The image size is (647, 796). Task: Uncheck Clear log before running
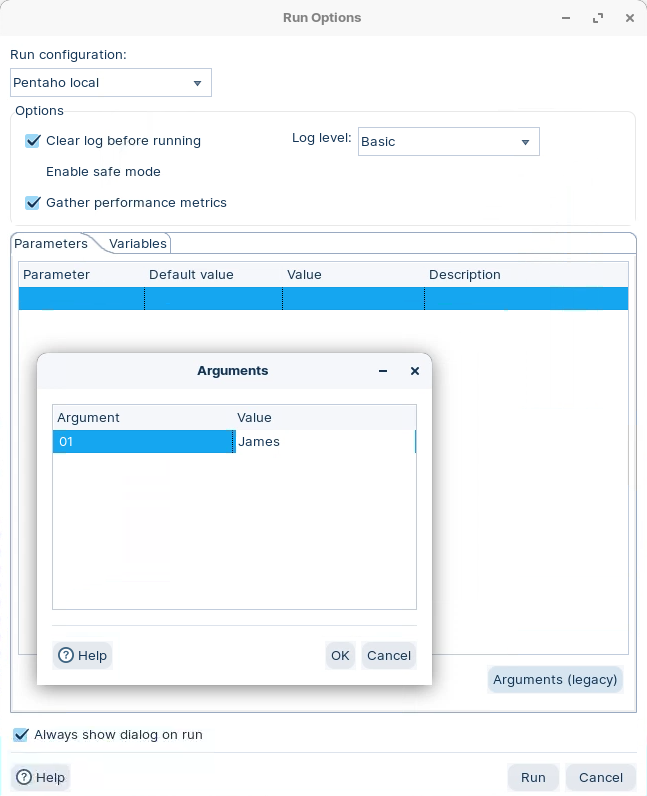[33, 141]
